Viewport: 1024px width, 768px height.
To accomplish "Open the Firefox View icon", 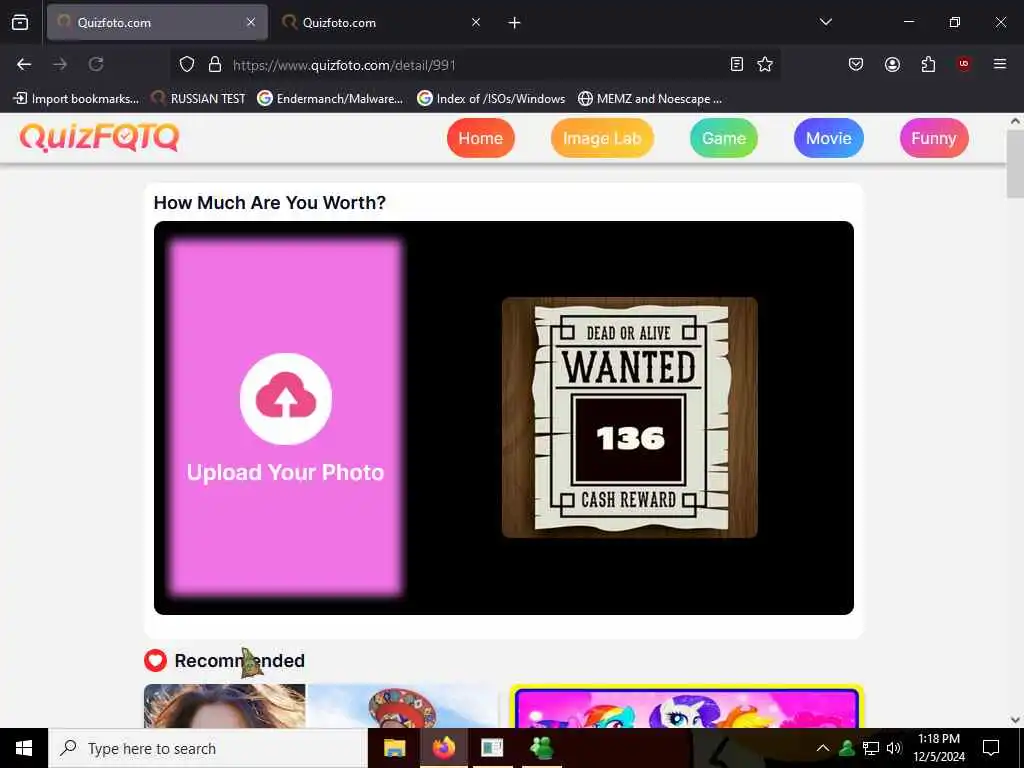I will [20, 22].
